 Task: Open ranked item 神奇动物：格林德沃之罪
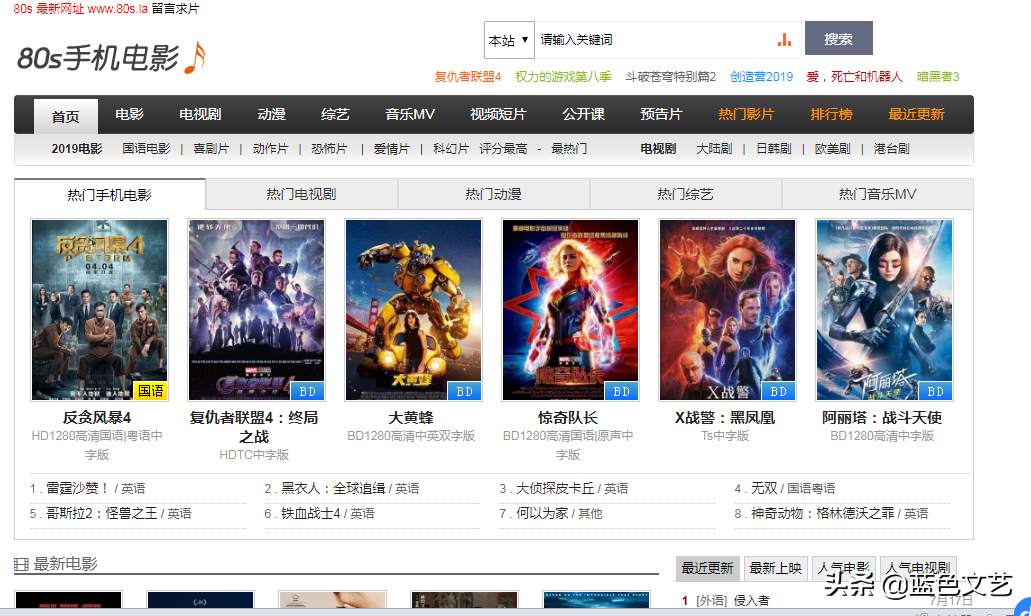[x=823, y=513]
